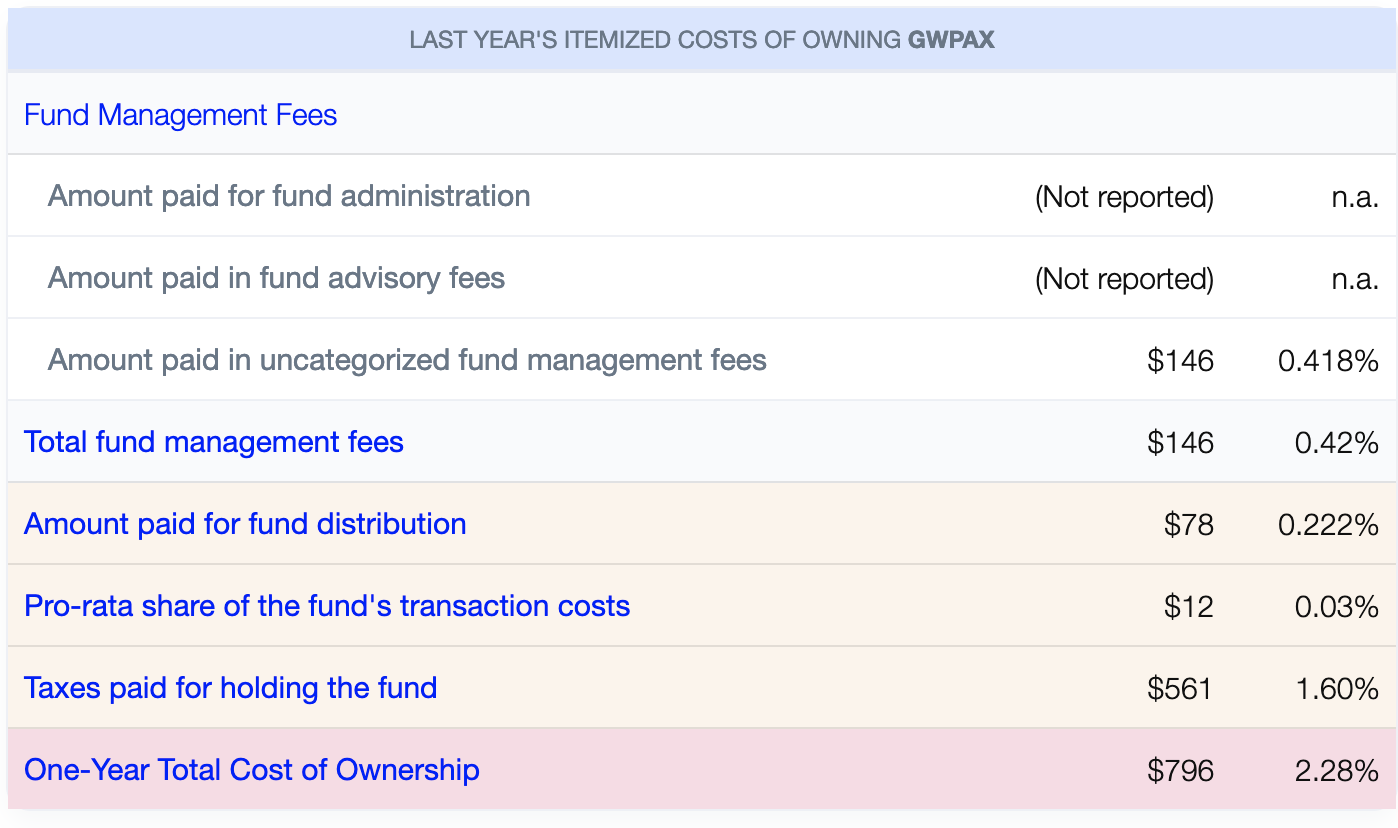Screen dimensions: 1398x828
Task: Click the 0.03% transaction costs percentage
Action: click(1337, 607)
